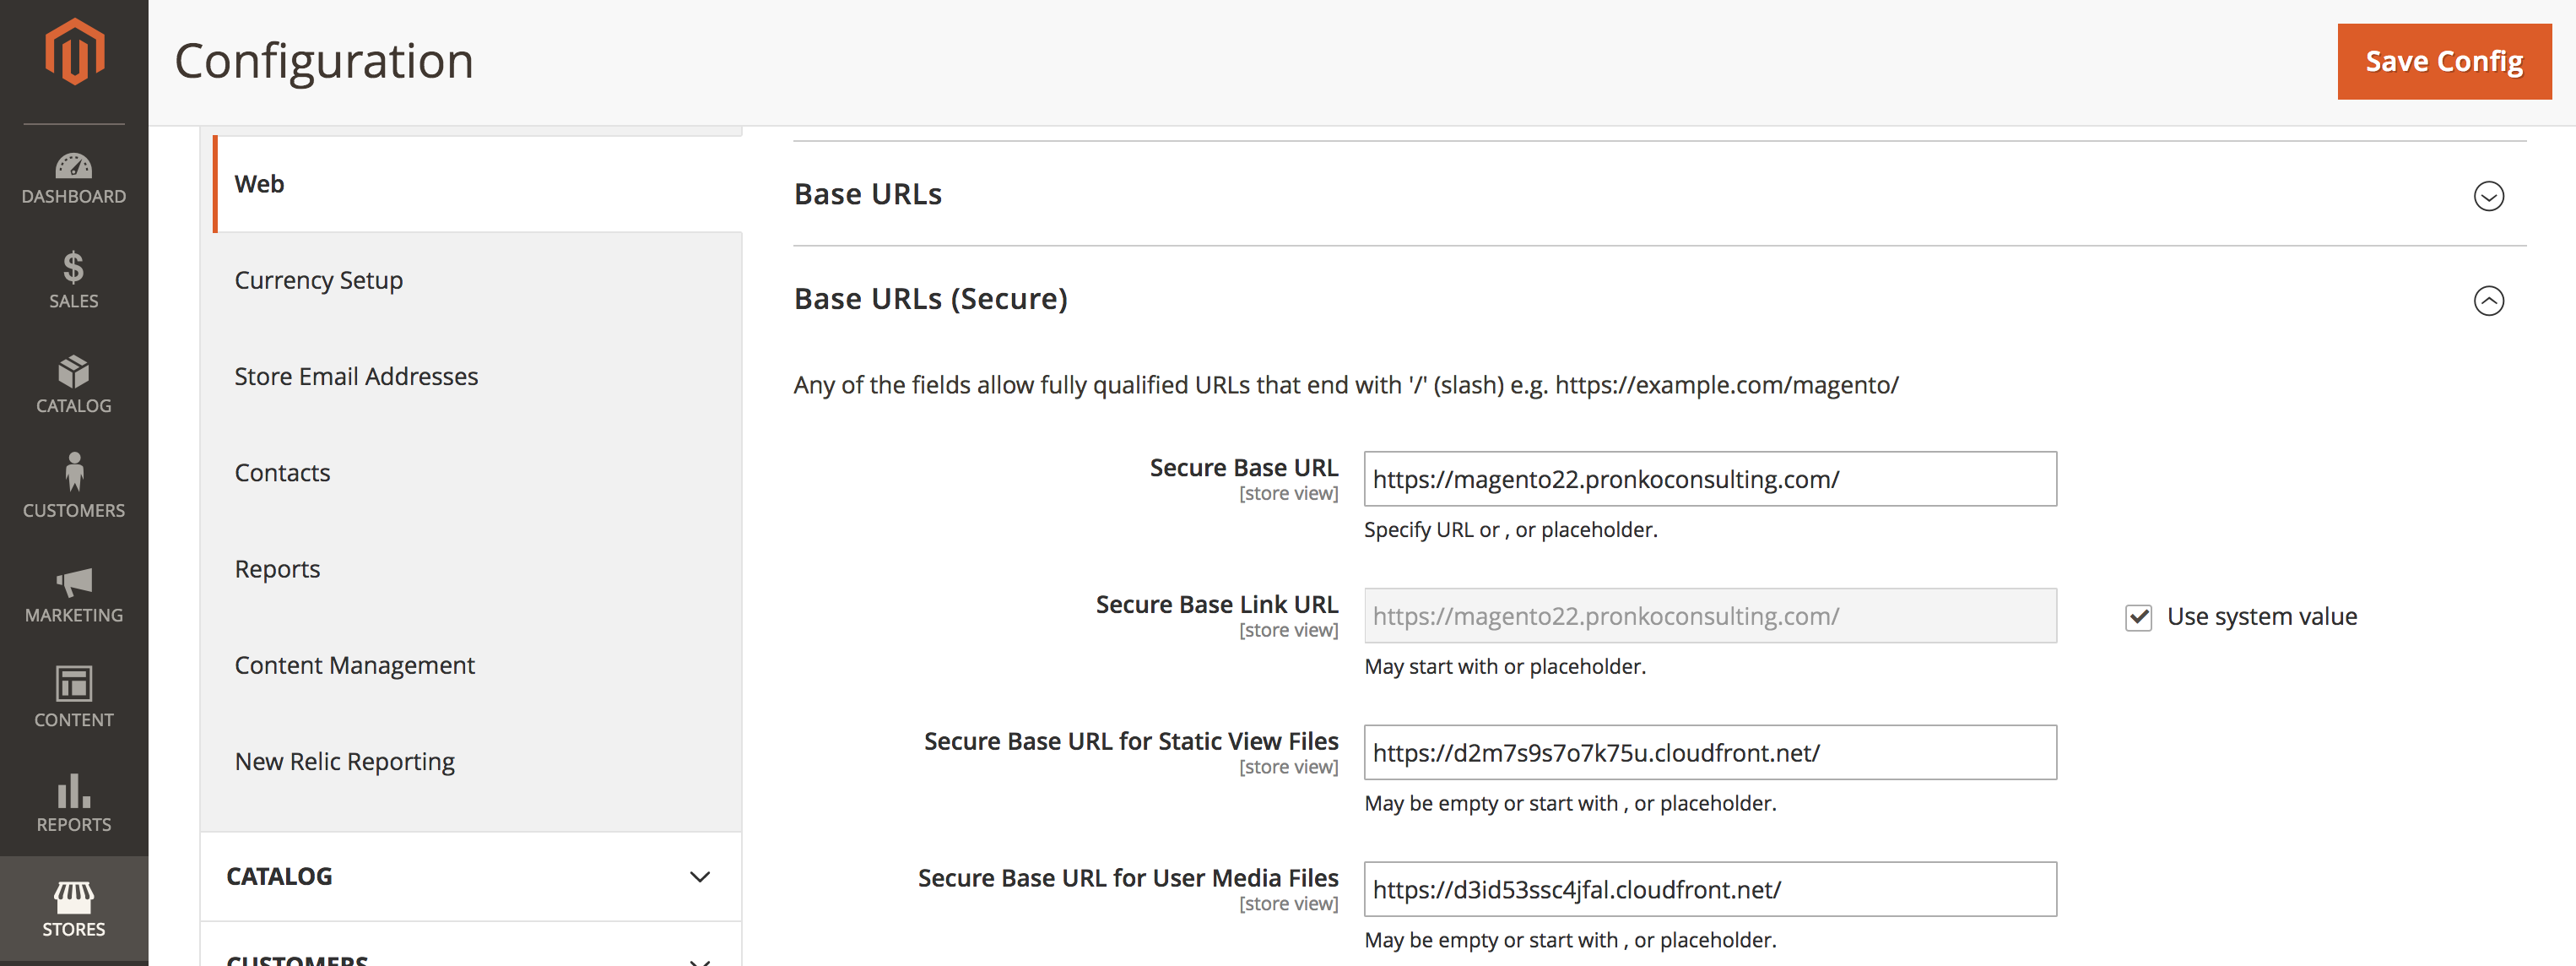Expand the Customers sidebar section
The image size is (2576, 966).
(x=467, y=954)
